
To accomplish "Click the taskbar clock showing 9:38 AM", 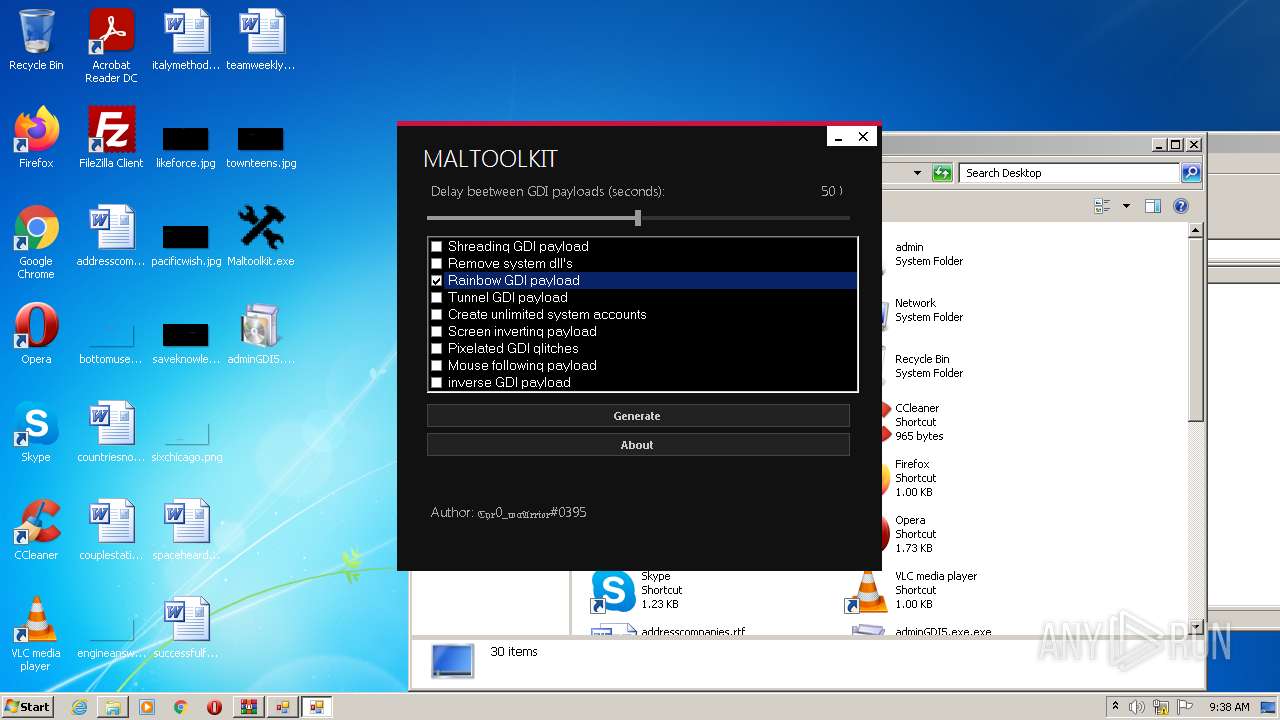I will (1229, 707).
